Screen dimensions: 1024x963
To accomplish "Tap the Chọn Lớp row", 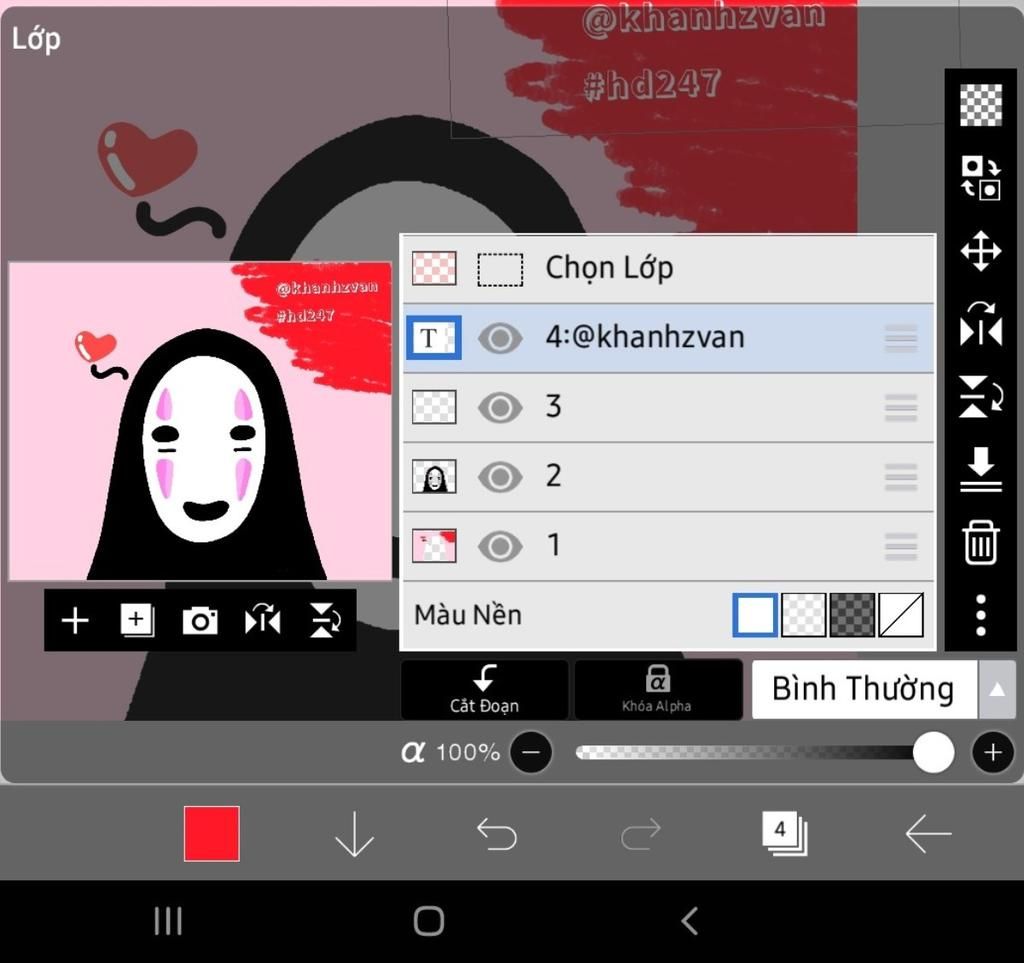I will point(668,268).
